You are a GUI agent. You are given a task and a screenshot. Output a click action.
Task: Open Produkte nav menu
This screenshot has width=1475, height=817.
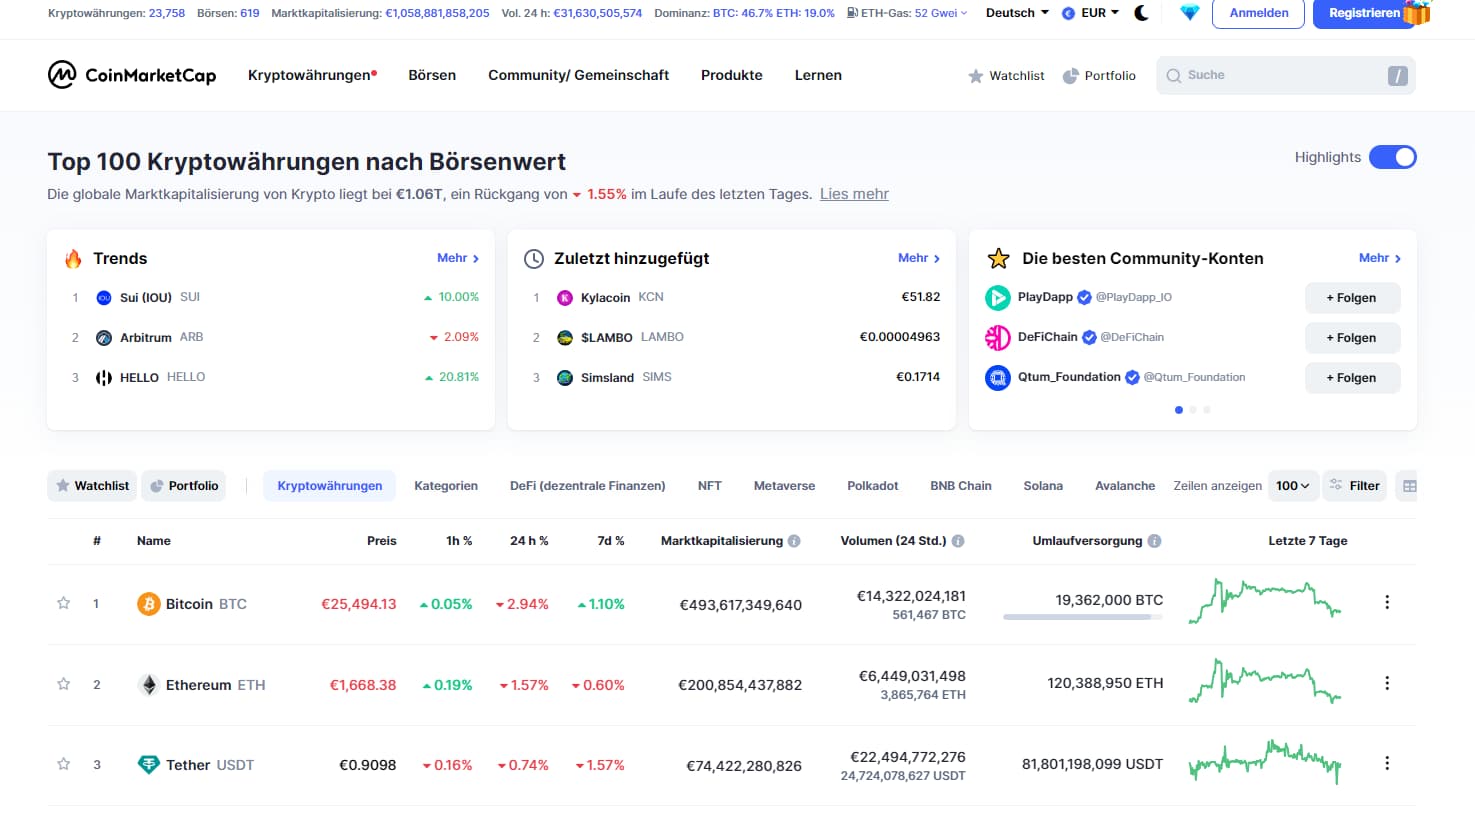pos(732,75)
